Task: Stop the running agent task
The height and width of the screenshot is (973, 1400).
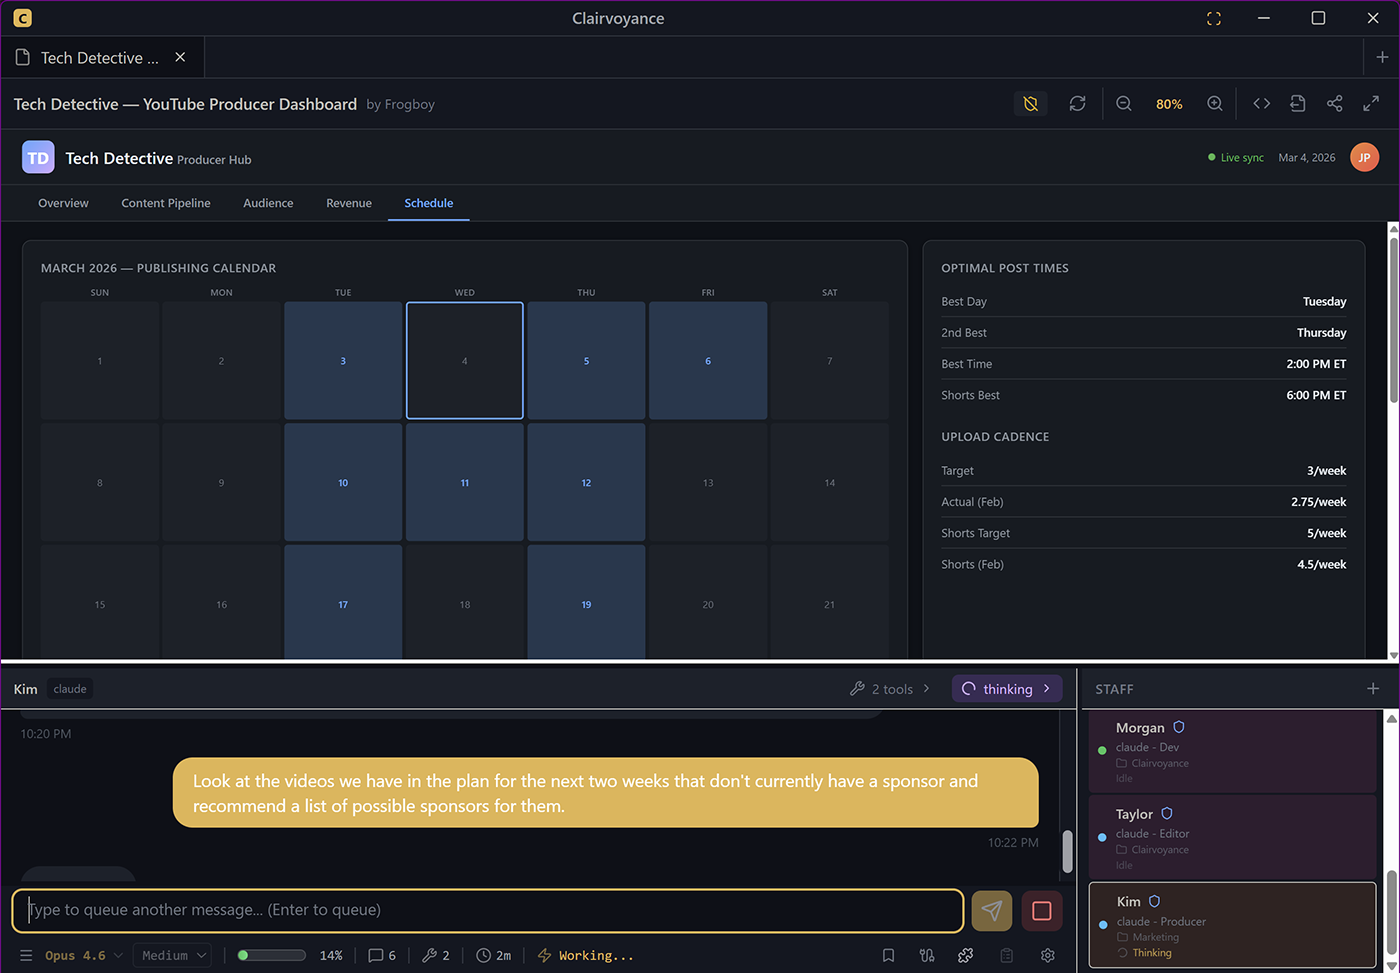Action: [x=1041, y=911]
